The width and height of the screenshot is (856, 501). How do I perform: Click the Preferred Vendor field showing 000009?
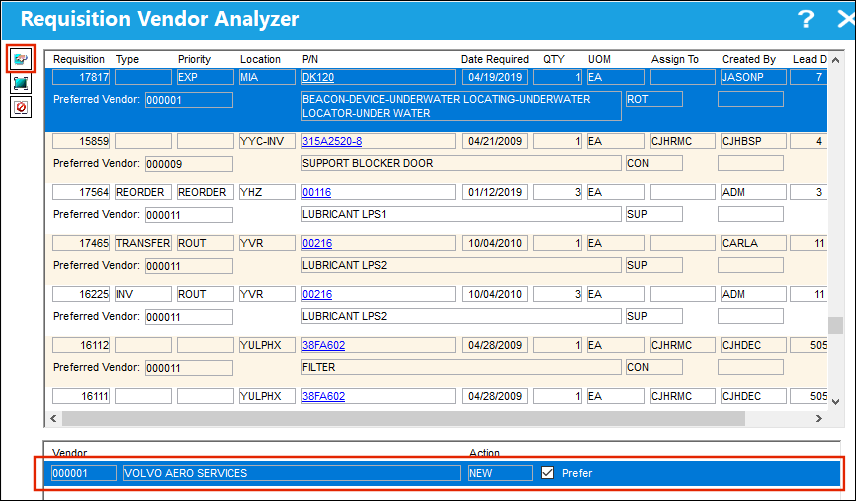189,164
